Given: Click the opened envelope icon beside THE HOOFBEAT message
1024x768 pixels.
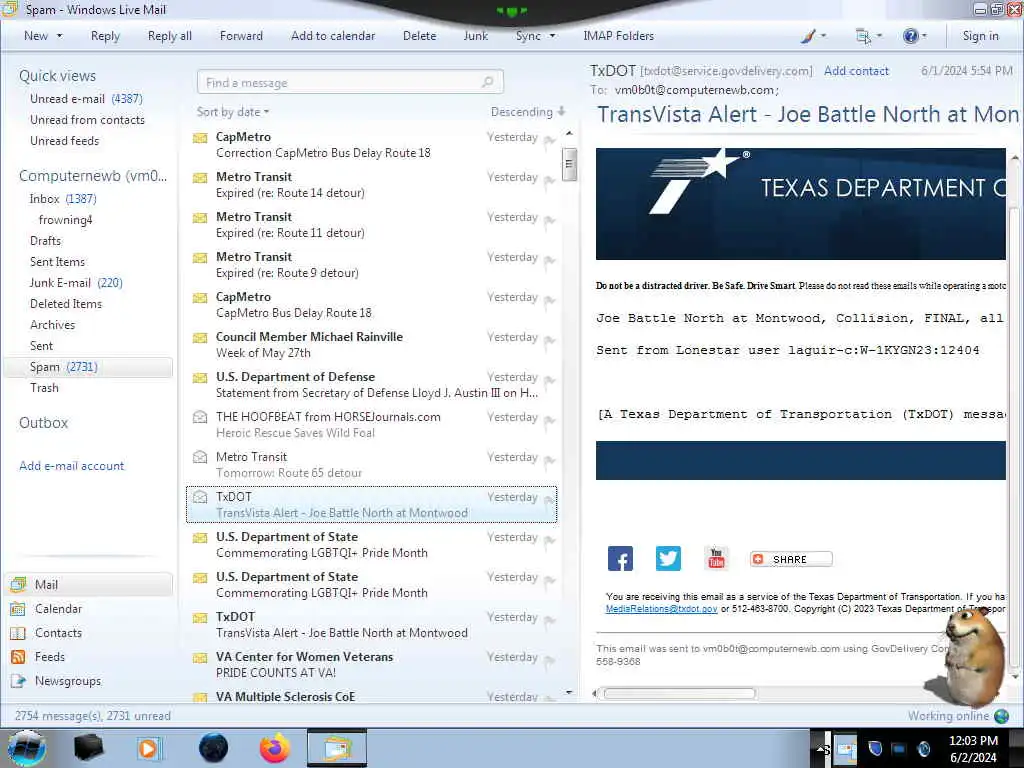Looking at the screenshot, I should pos(200,417).
